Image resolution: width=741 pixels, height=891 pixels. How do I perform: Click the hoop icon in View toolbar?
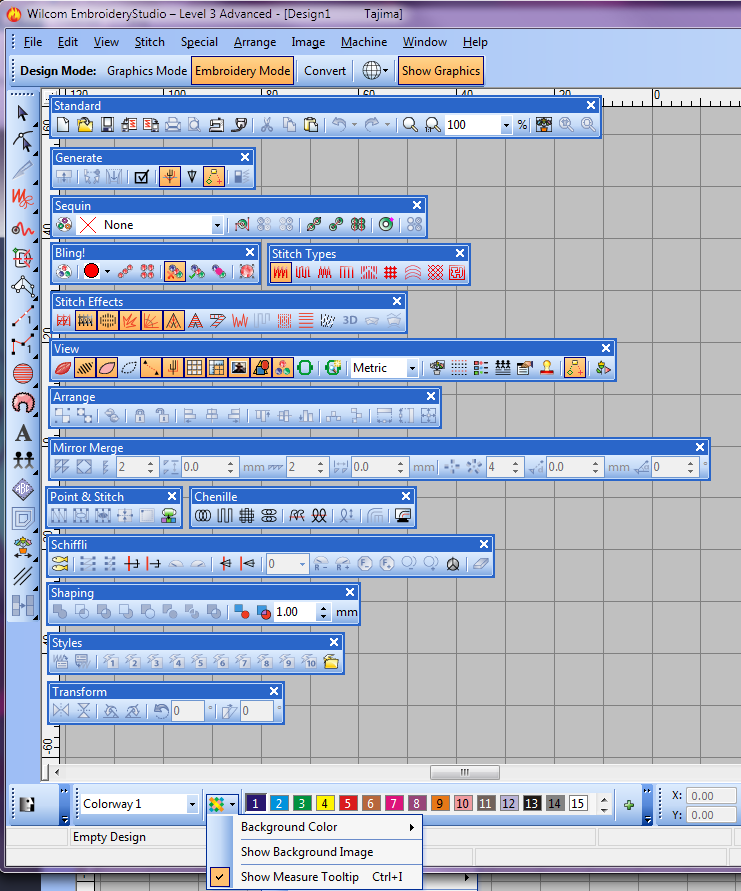[305, 368]
